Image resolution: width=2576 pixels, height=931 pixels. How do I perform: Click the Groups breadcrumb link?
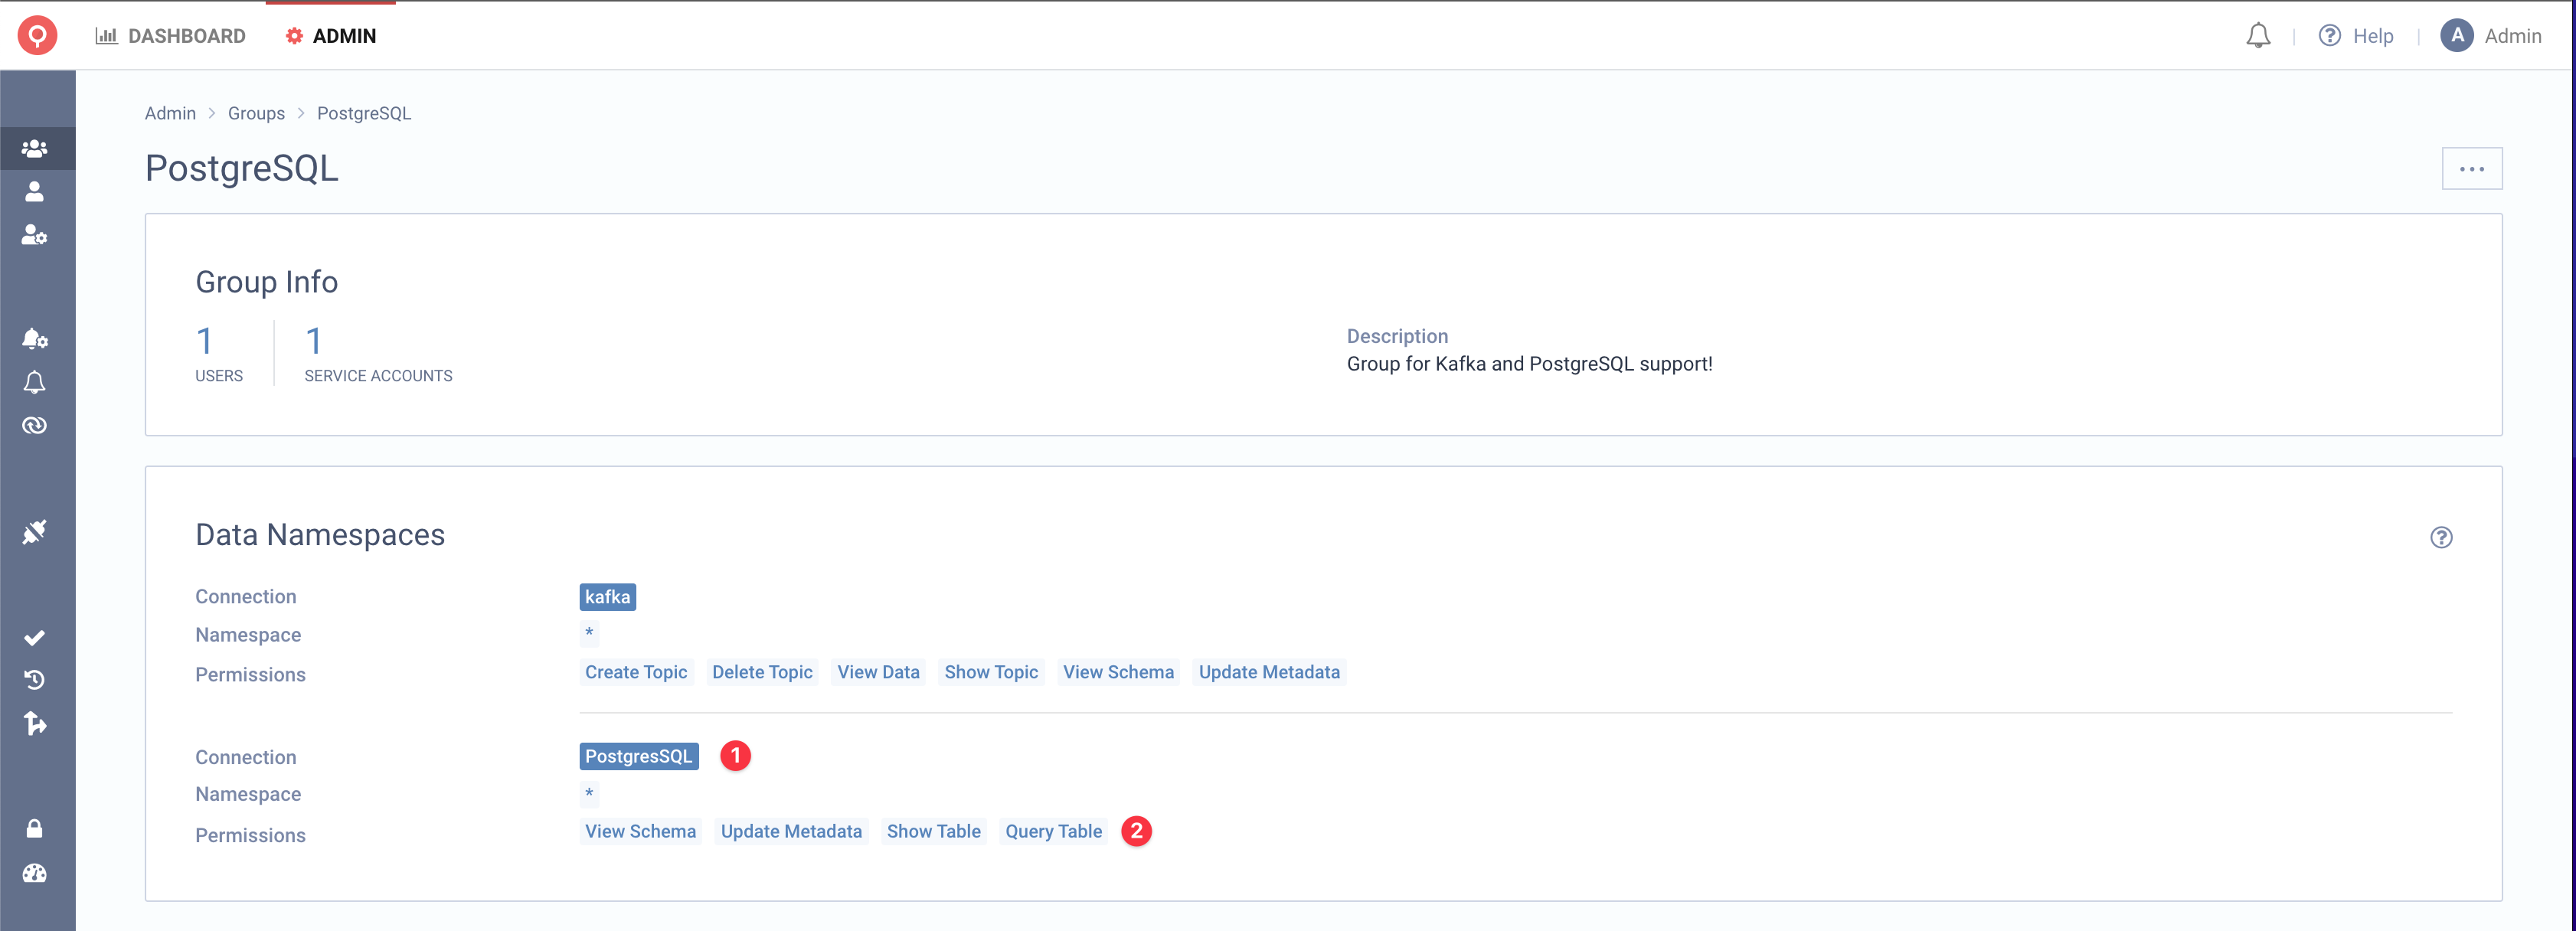(257, 112)
